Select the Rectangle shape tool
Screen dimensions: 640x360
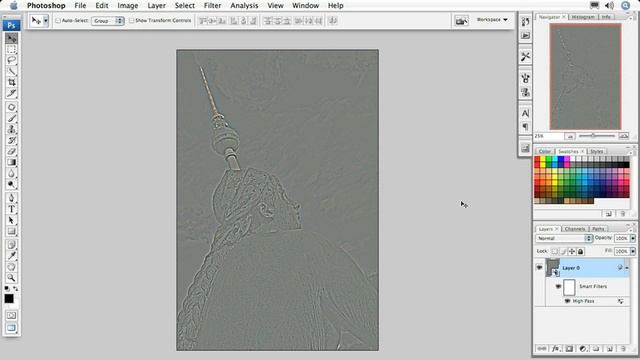(x=11, y=231)
